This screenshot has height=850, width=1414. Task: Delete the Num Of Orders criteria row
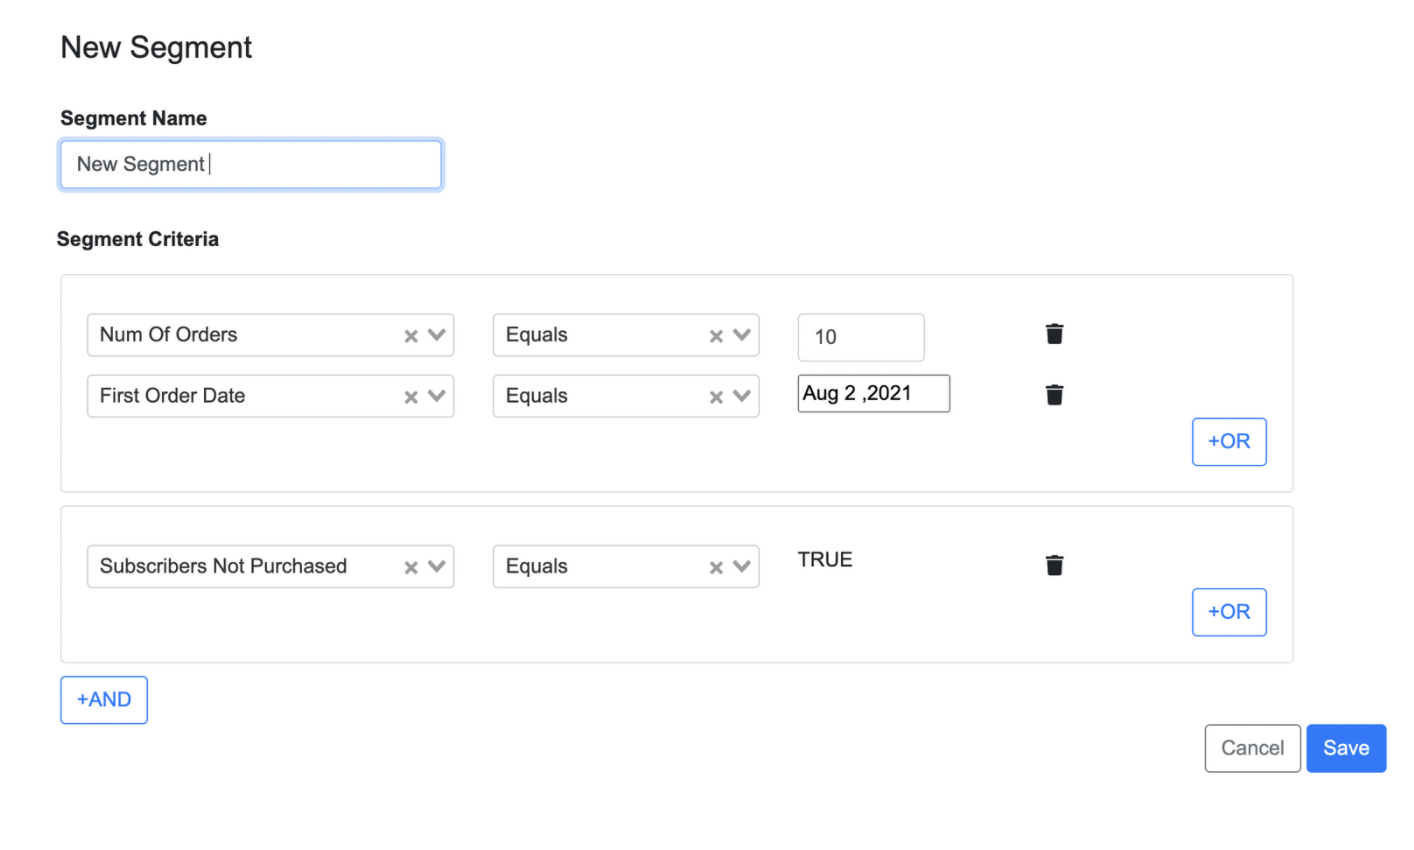1054,334
